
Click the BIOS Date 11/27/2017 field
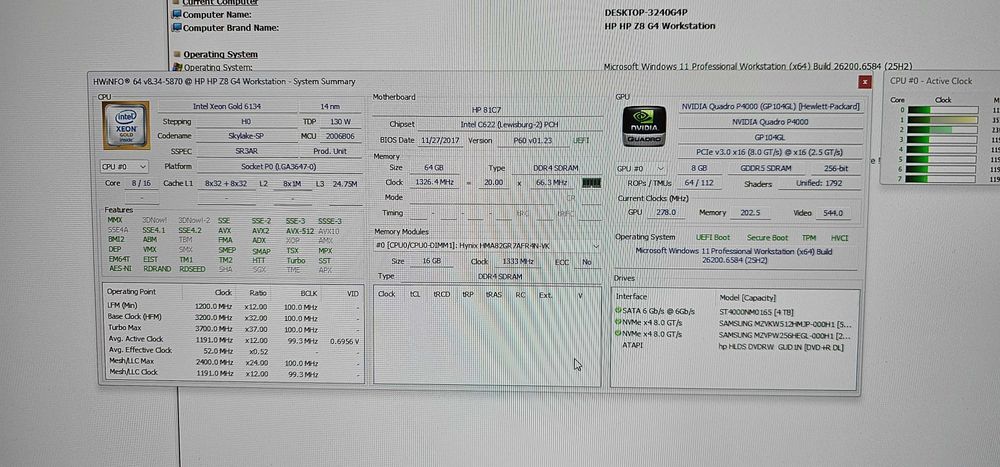[x=442, y=140]
